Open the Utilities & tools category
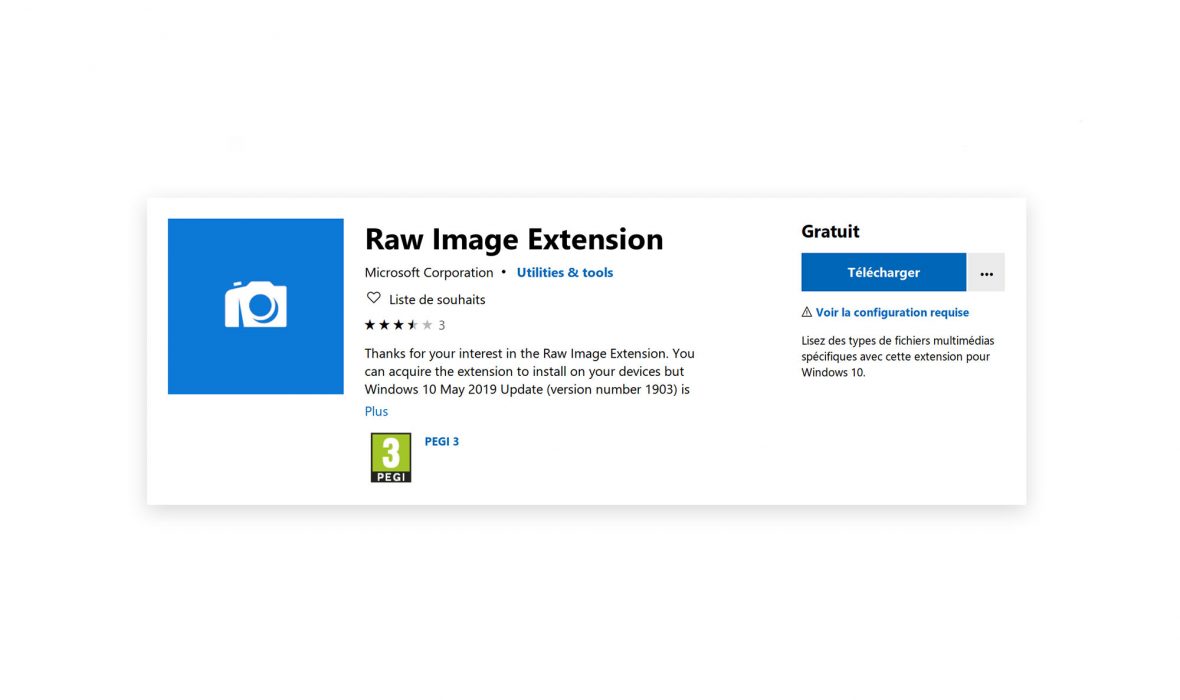The height and width of the screenshot is (700, 1180). tap(565, 272)
